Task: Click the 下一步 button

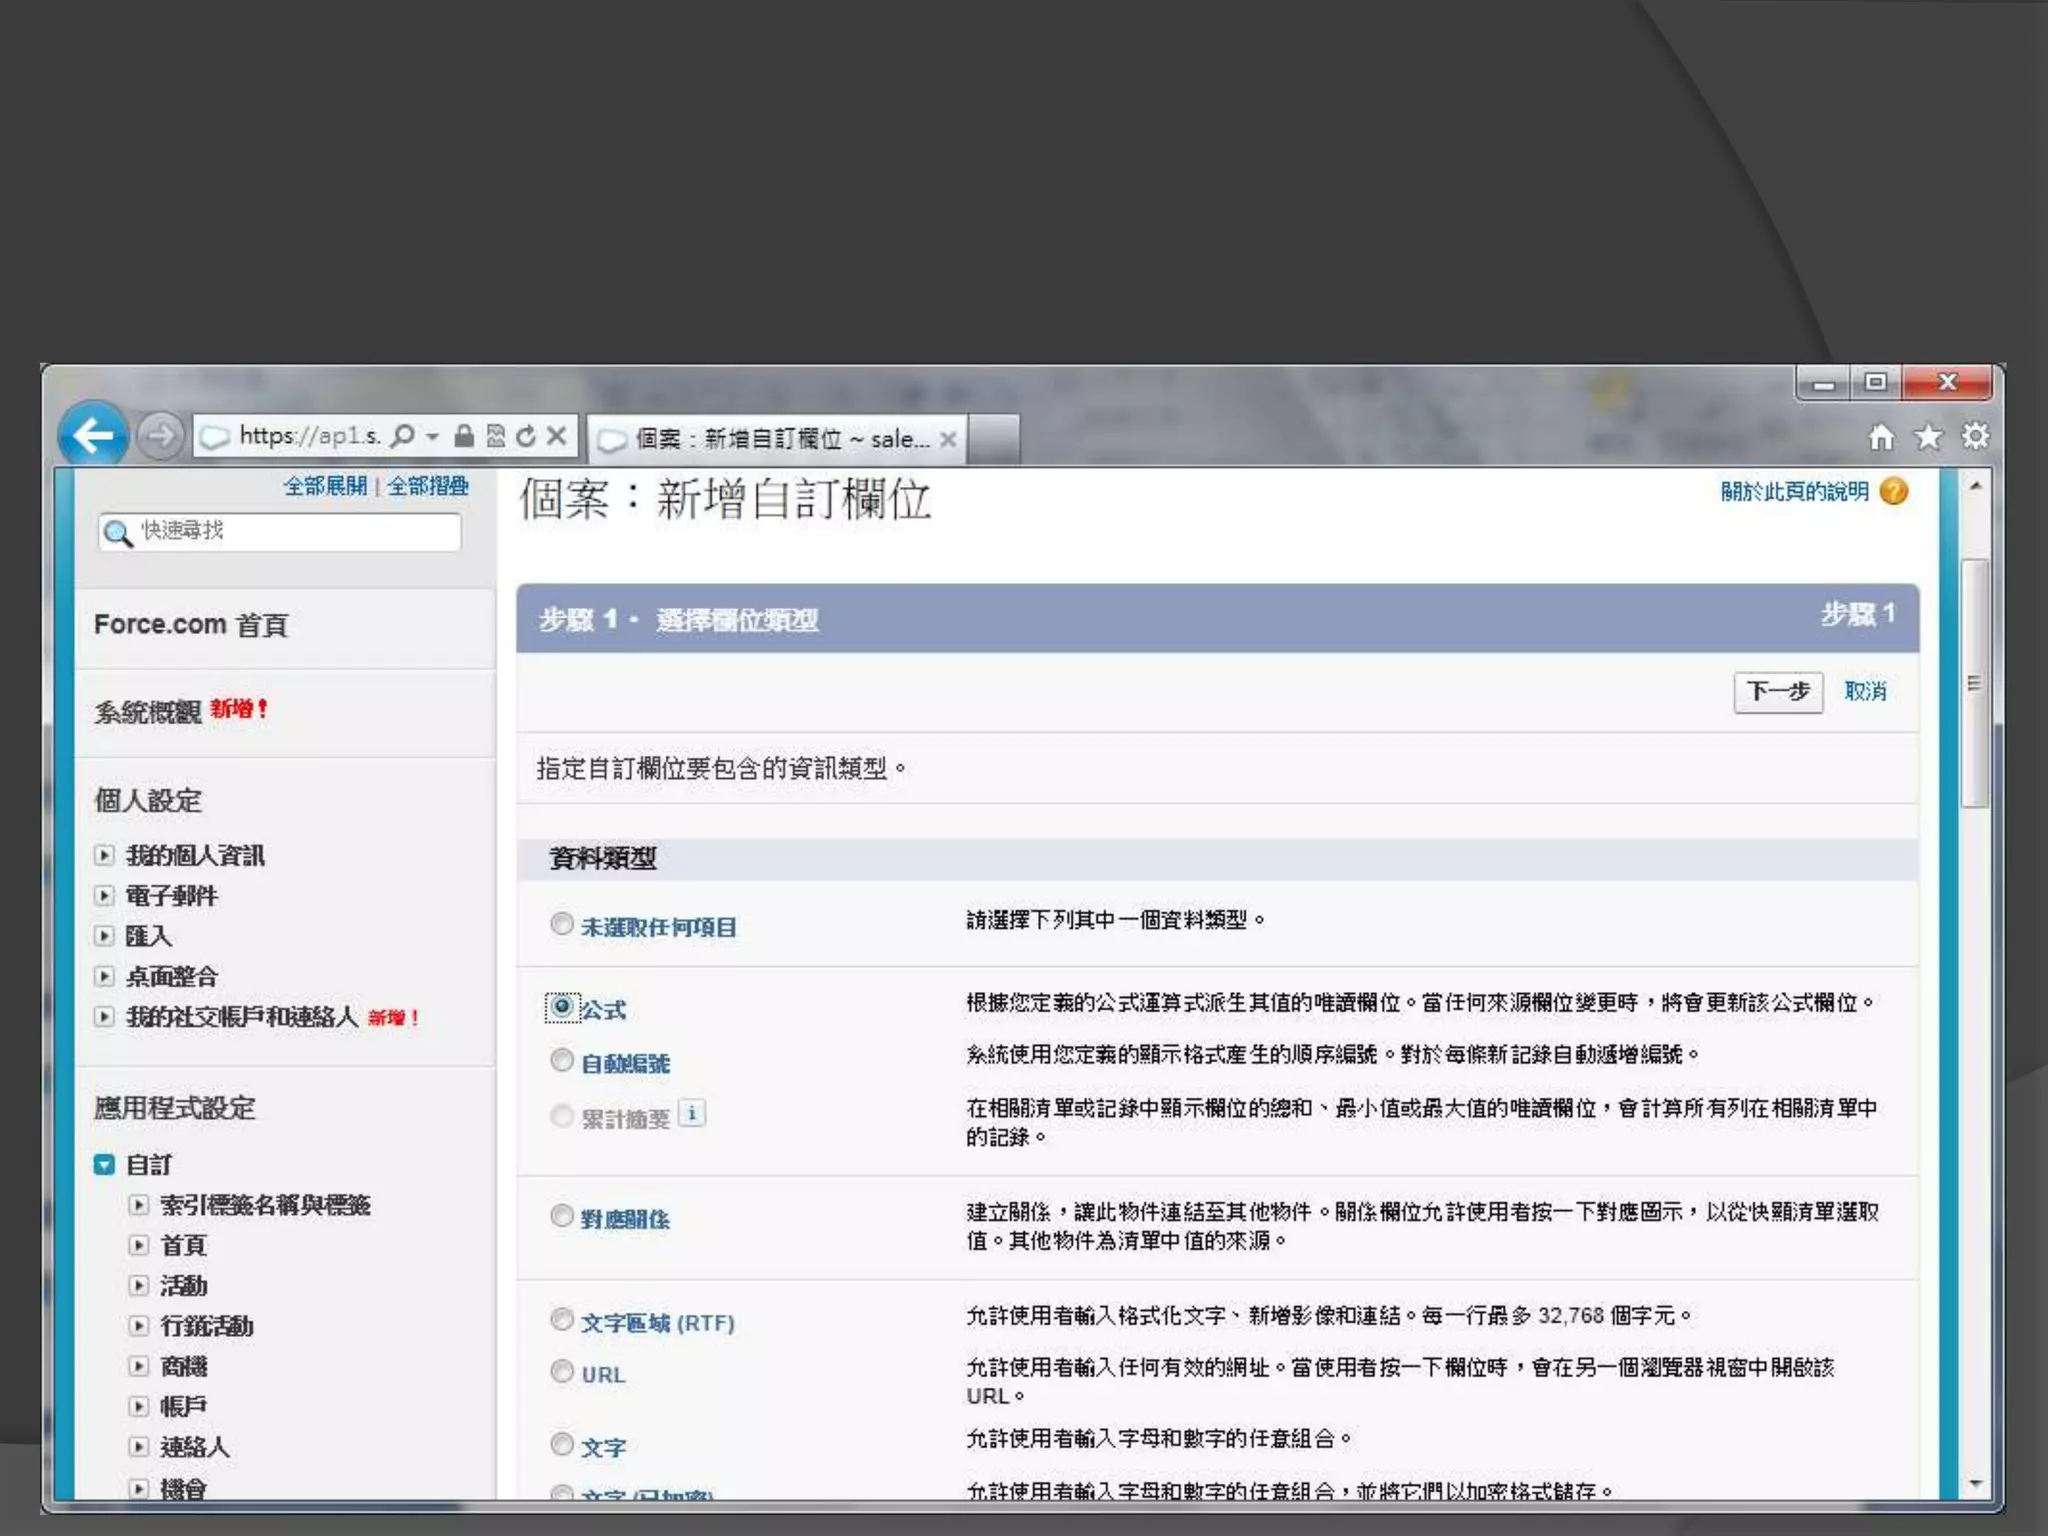Action: tap(1778, 692)
